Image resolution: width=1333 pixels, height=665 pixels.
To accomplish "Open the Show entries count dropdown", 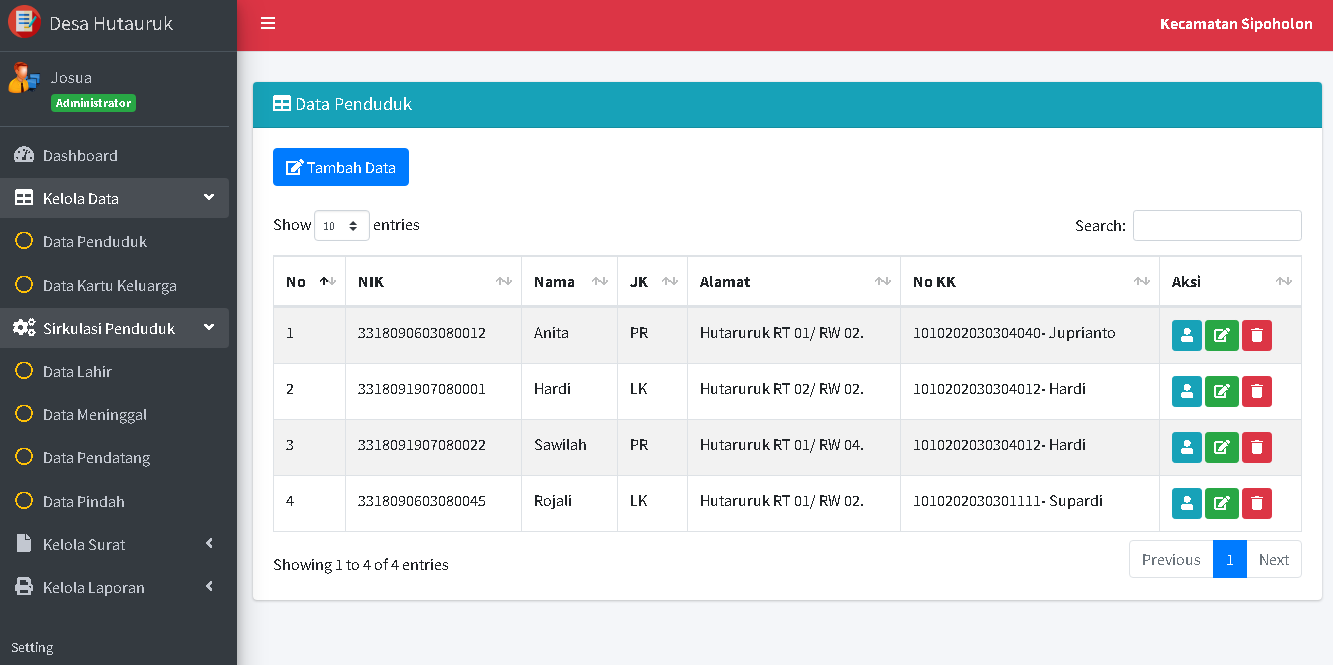I will [x=342, y=226].
